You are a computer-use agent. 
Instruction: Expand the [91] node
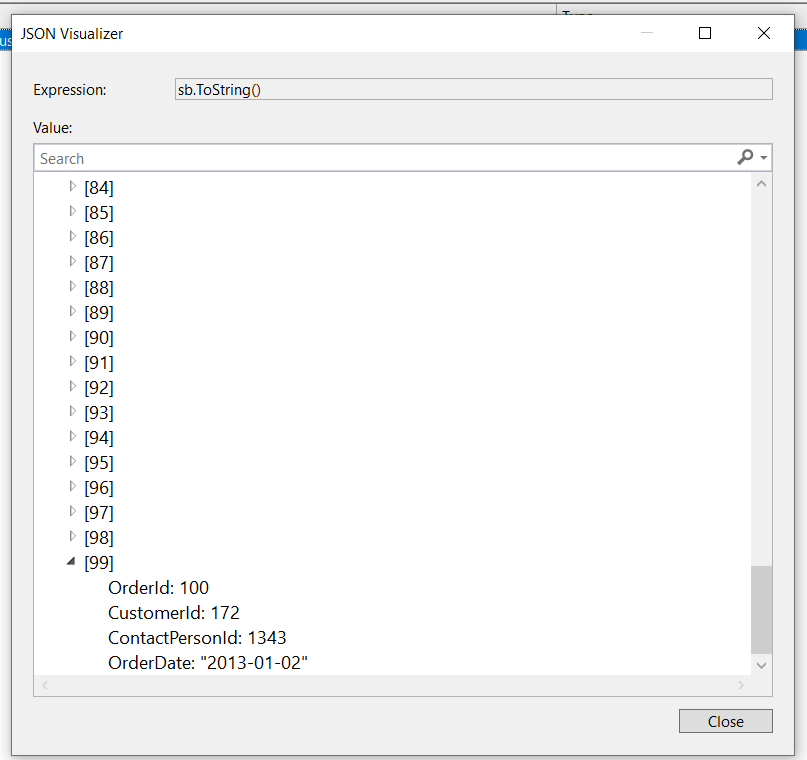(73, 361)
